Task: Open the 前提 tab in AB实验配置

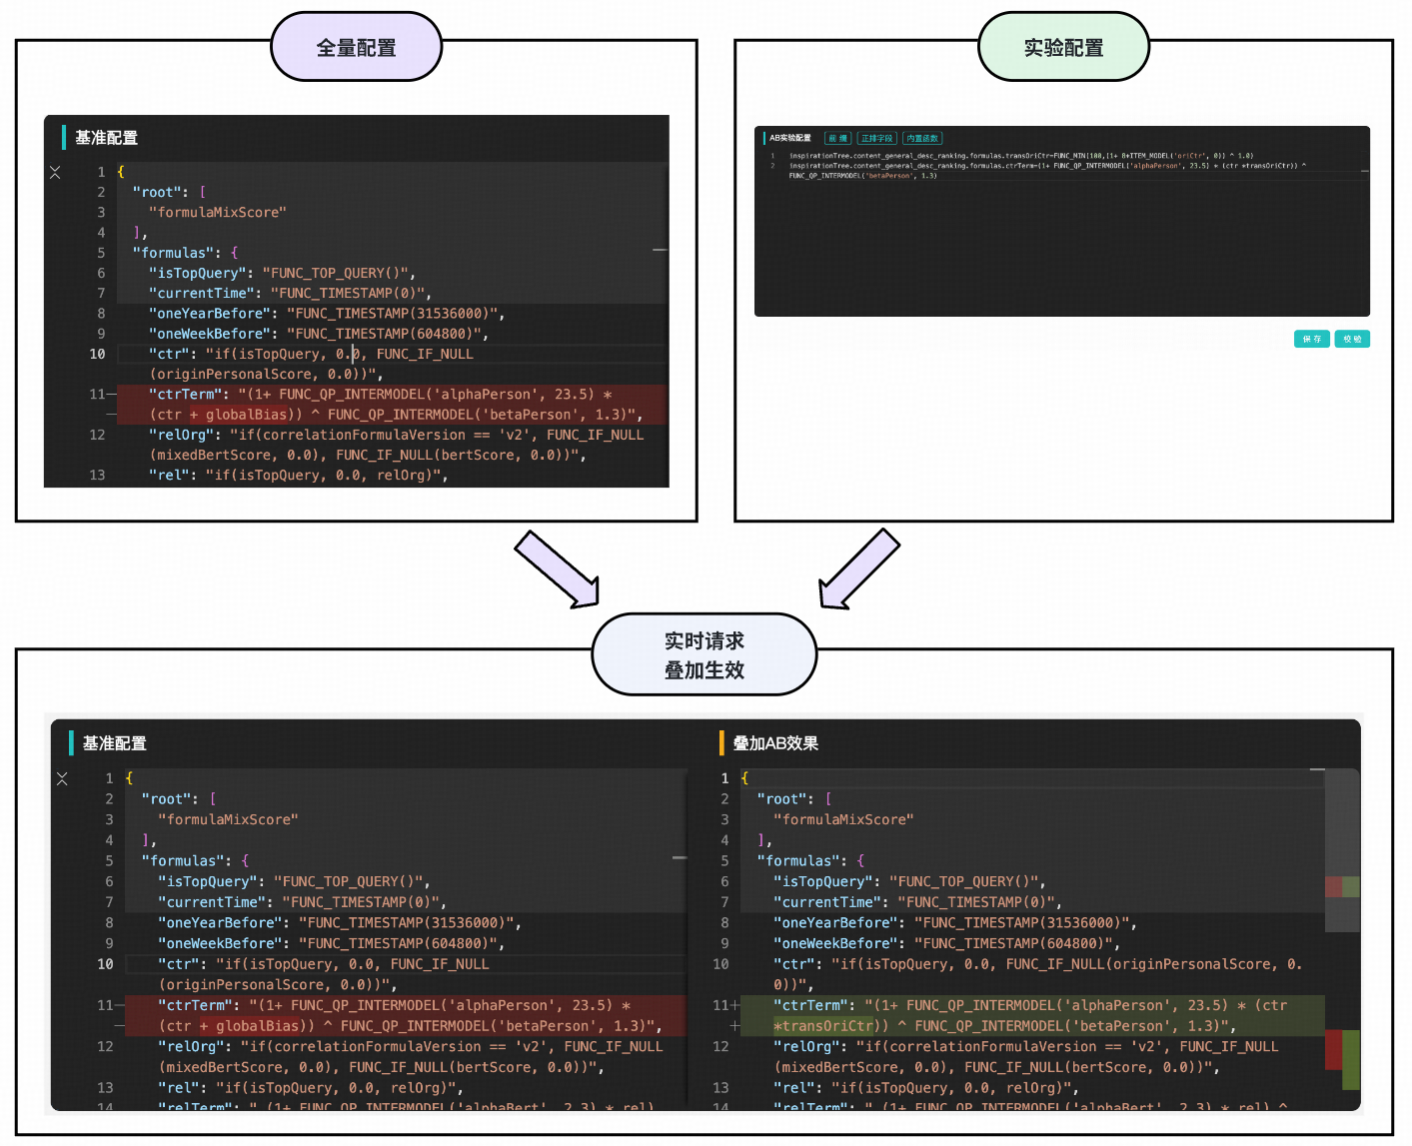Action: [837, 138]
